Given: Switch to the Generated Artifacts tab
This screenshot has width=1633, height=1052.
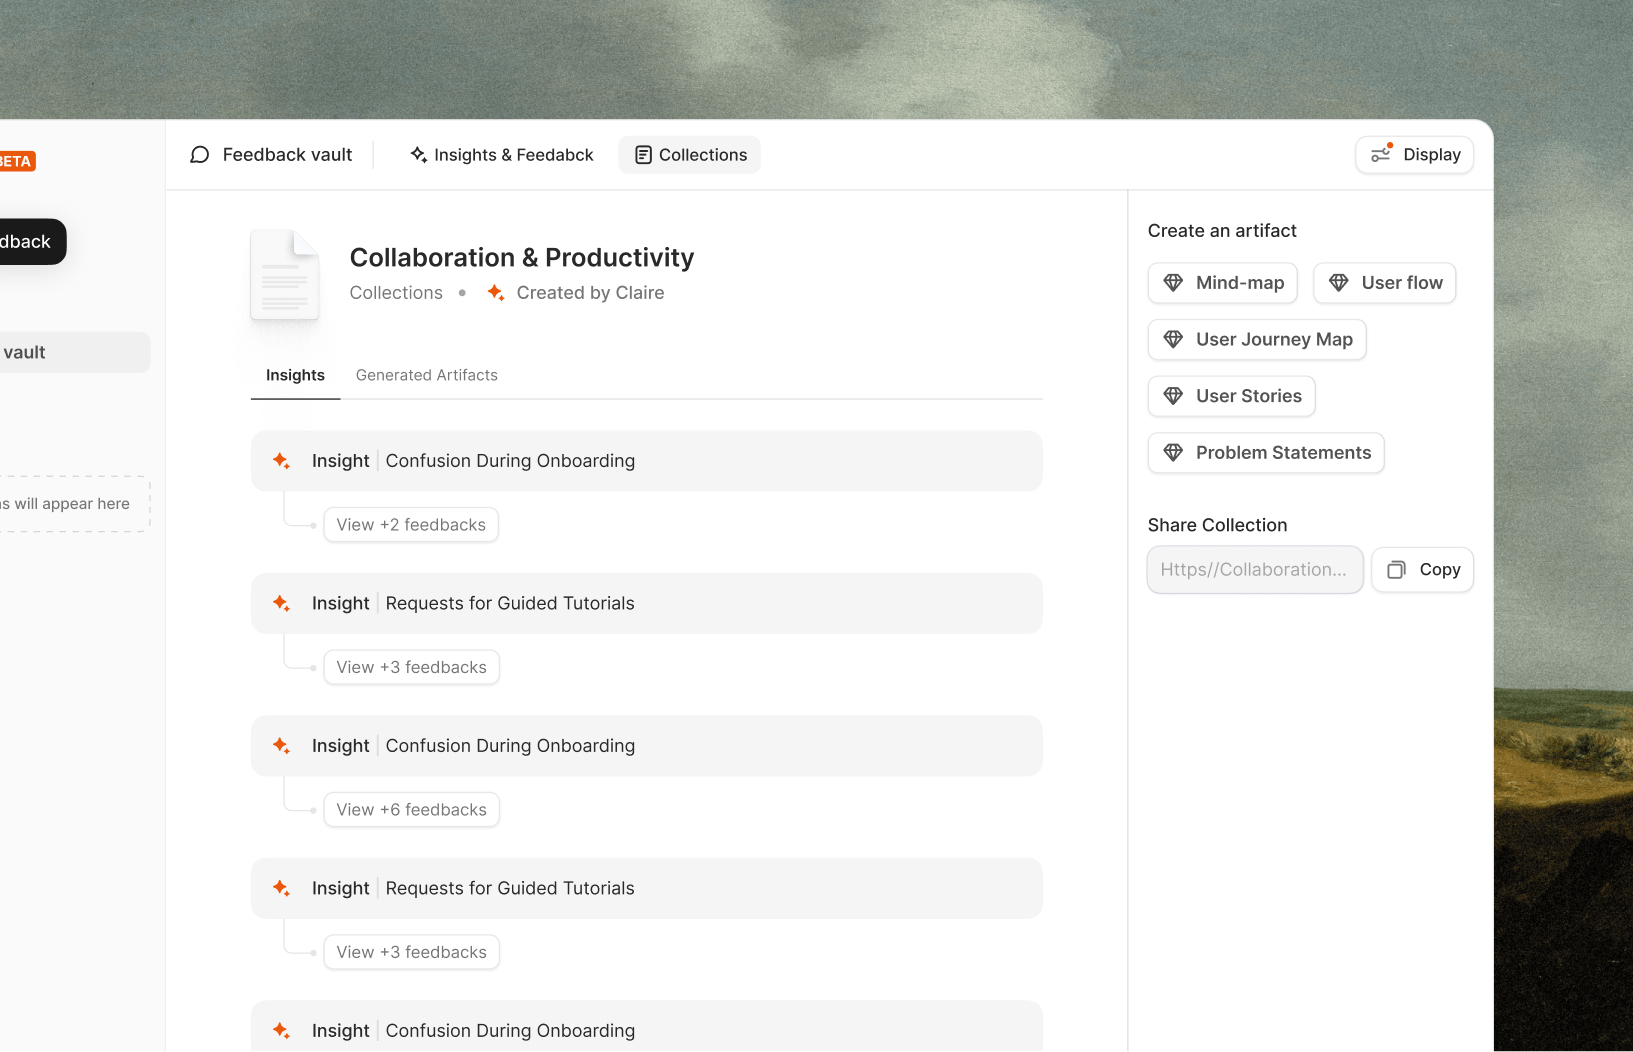Looking at the screenshot, I should click(426, 375).
